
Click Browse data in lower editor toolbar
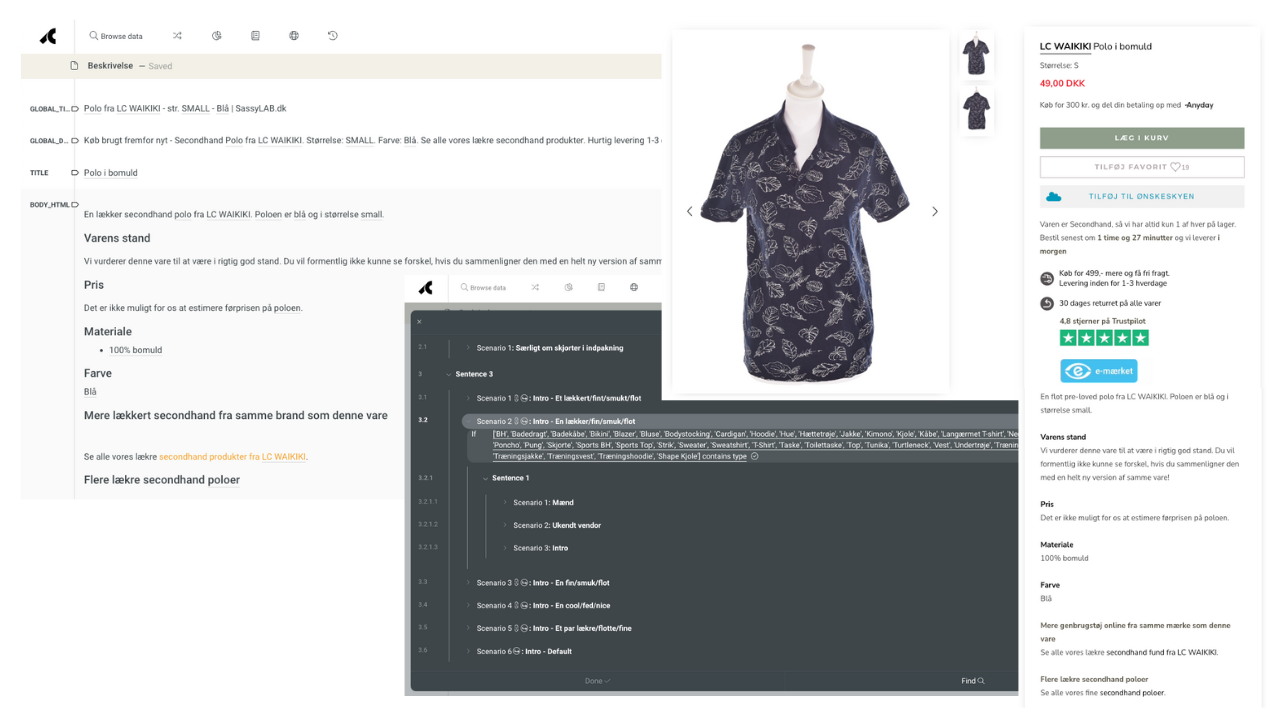[483, 287]
